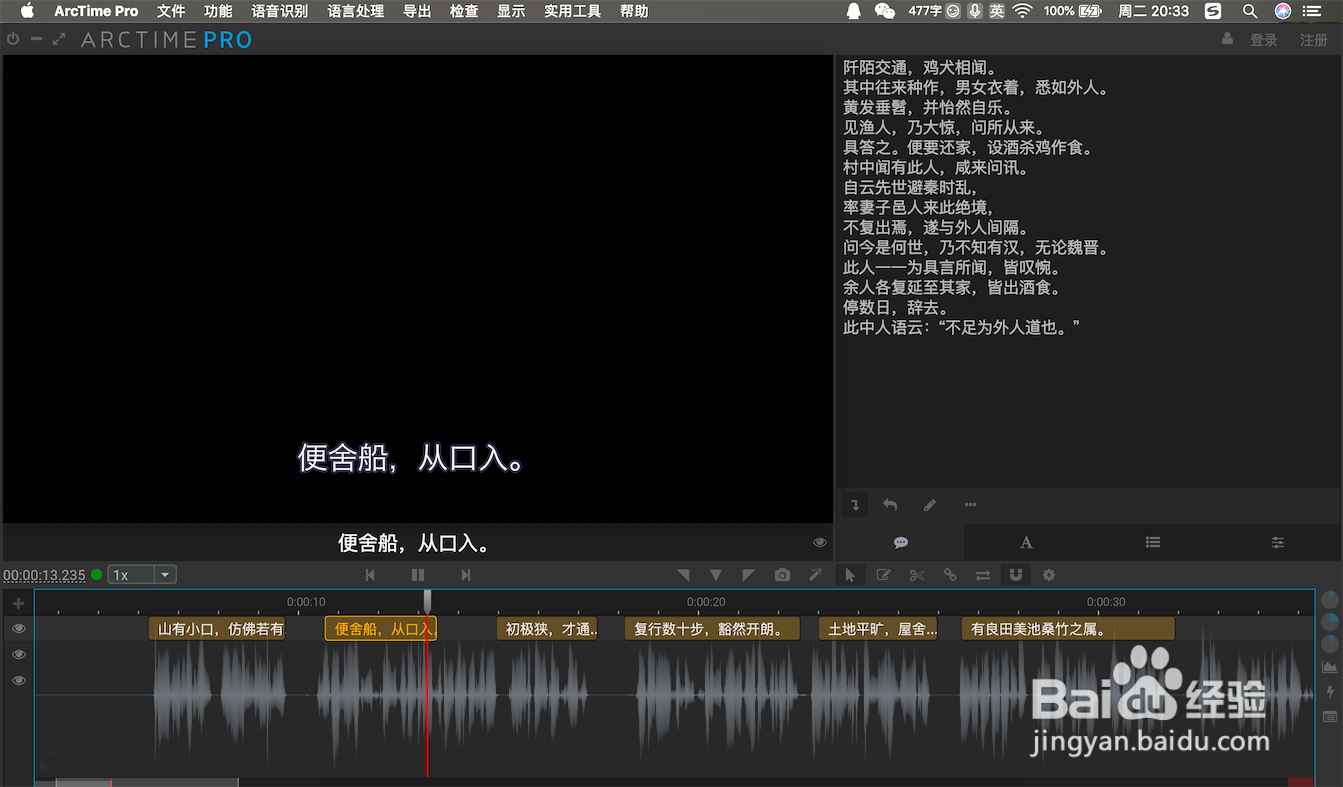Switch to the speech bubble subtitle tab

coord(900,542)
